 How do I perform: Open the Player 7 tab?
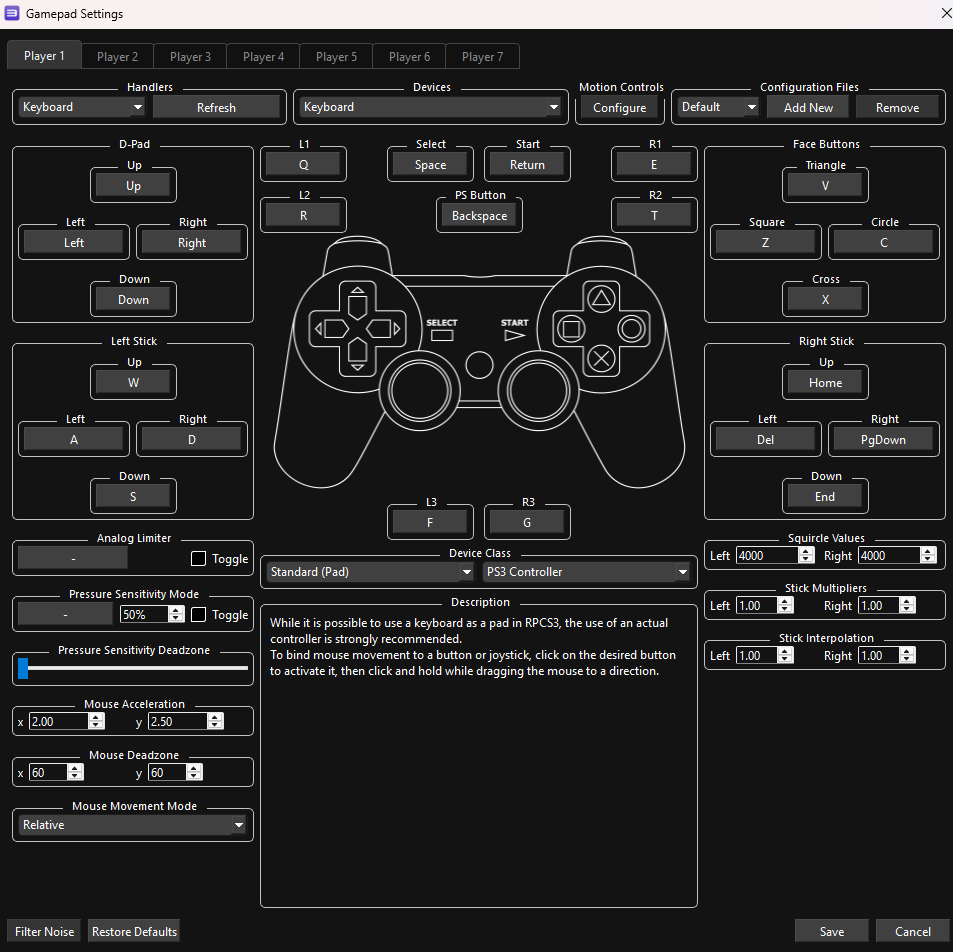click(482, 57)
